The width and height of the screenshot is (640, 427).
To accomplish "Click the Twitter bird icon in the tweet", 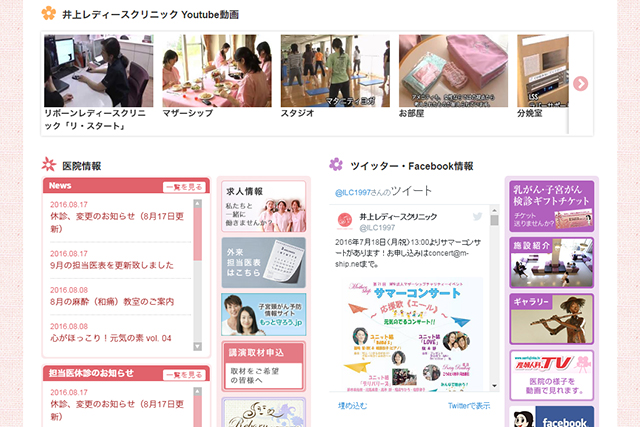I will pos(477,217).
